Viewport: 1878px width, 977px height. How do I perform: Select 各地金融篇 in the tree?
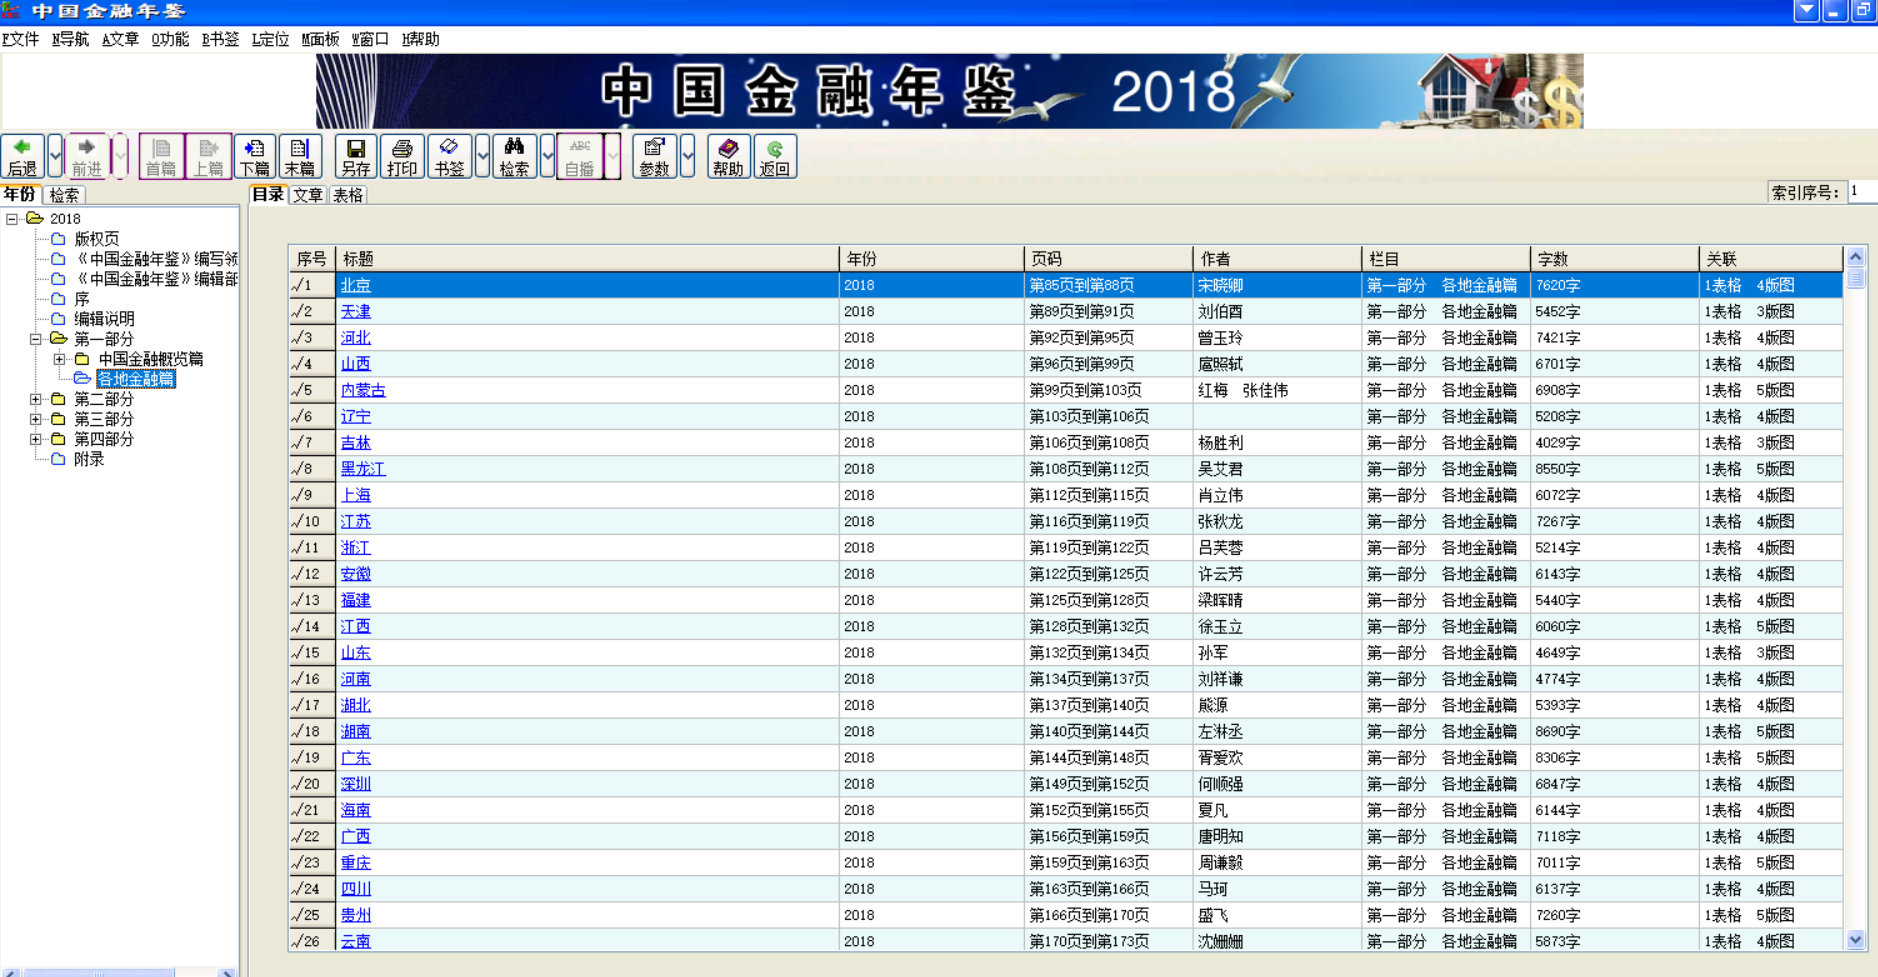(136, 379)
